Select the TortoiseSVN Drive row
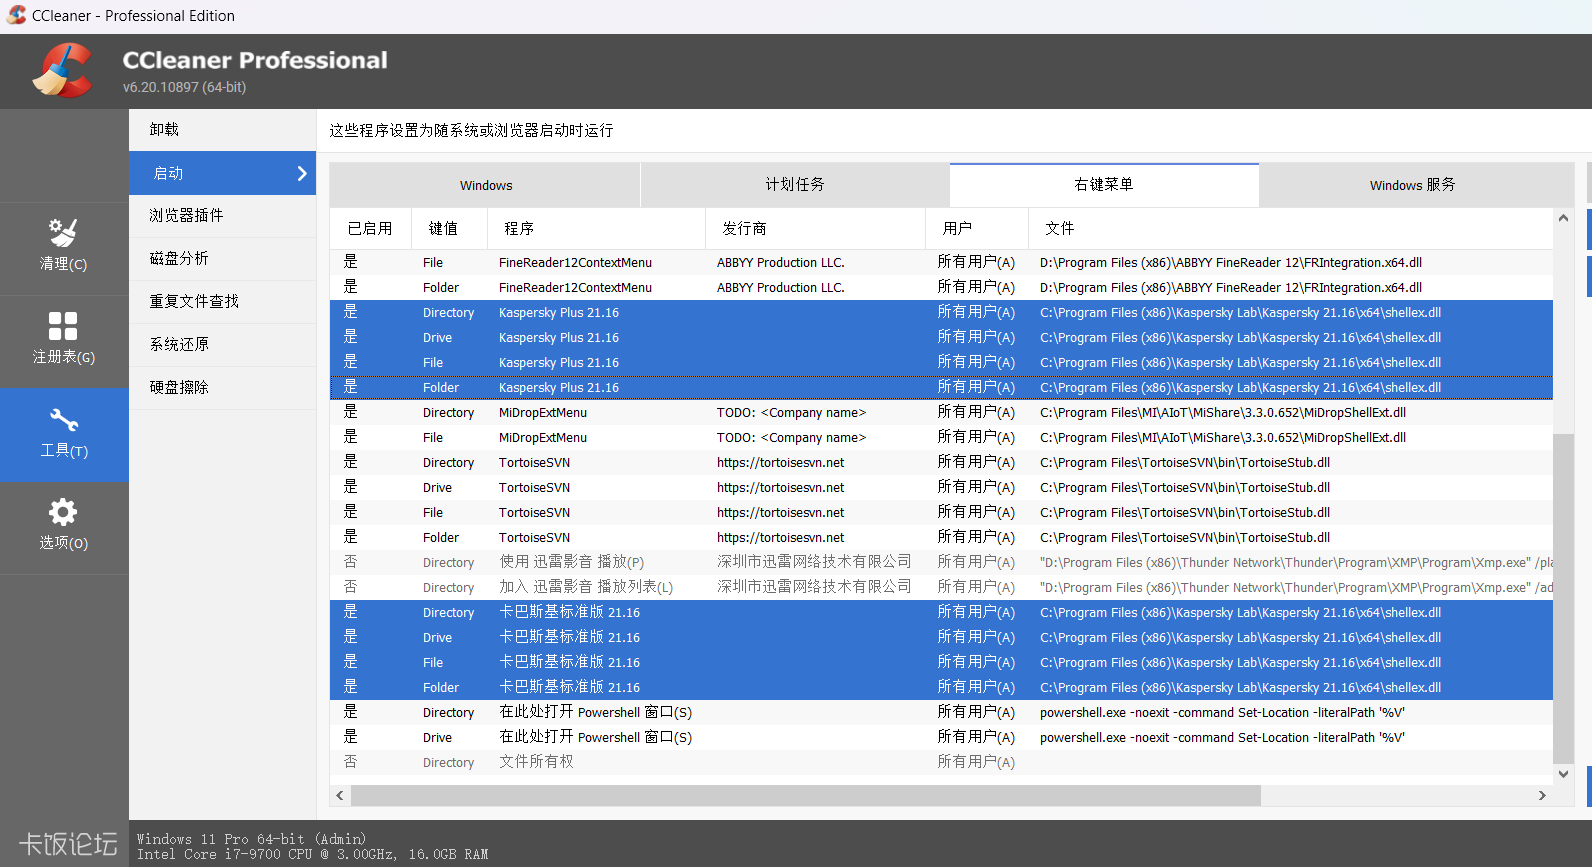Screen dimensions: 1592x867 [941, 488]
